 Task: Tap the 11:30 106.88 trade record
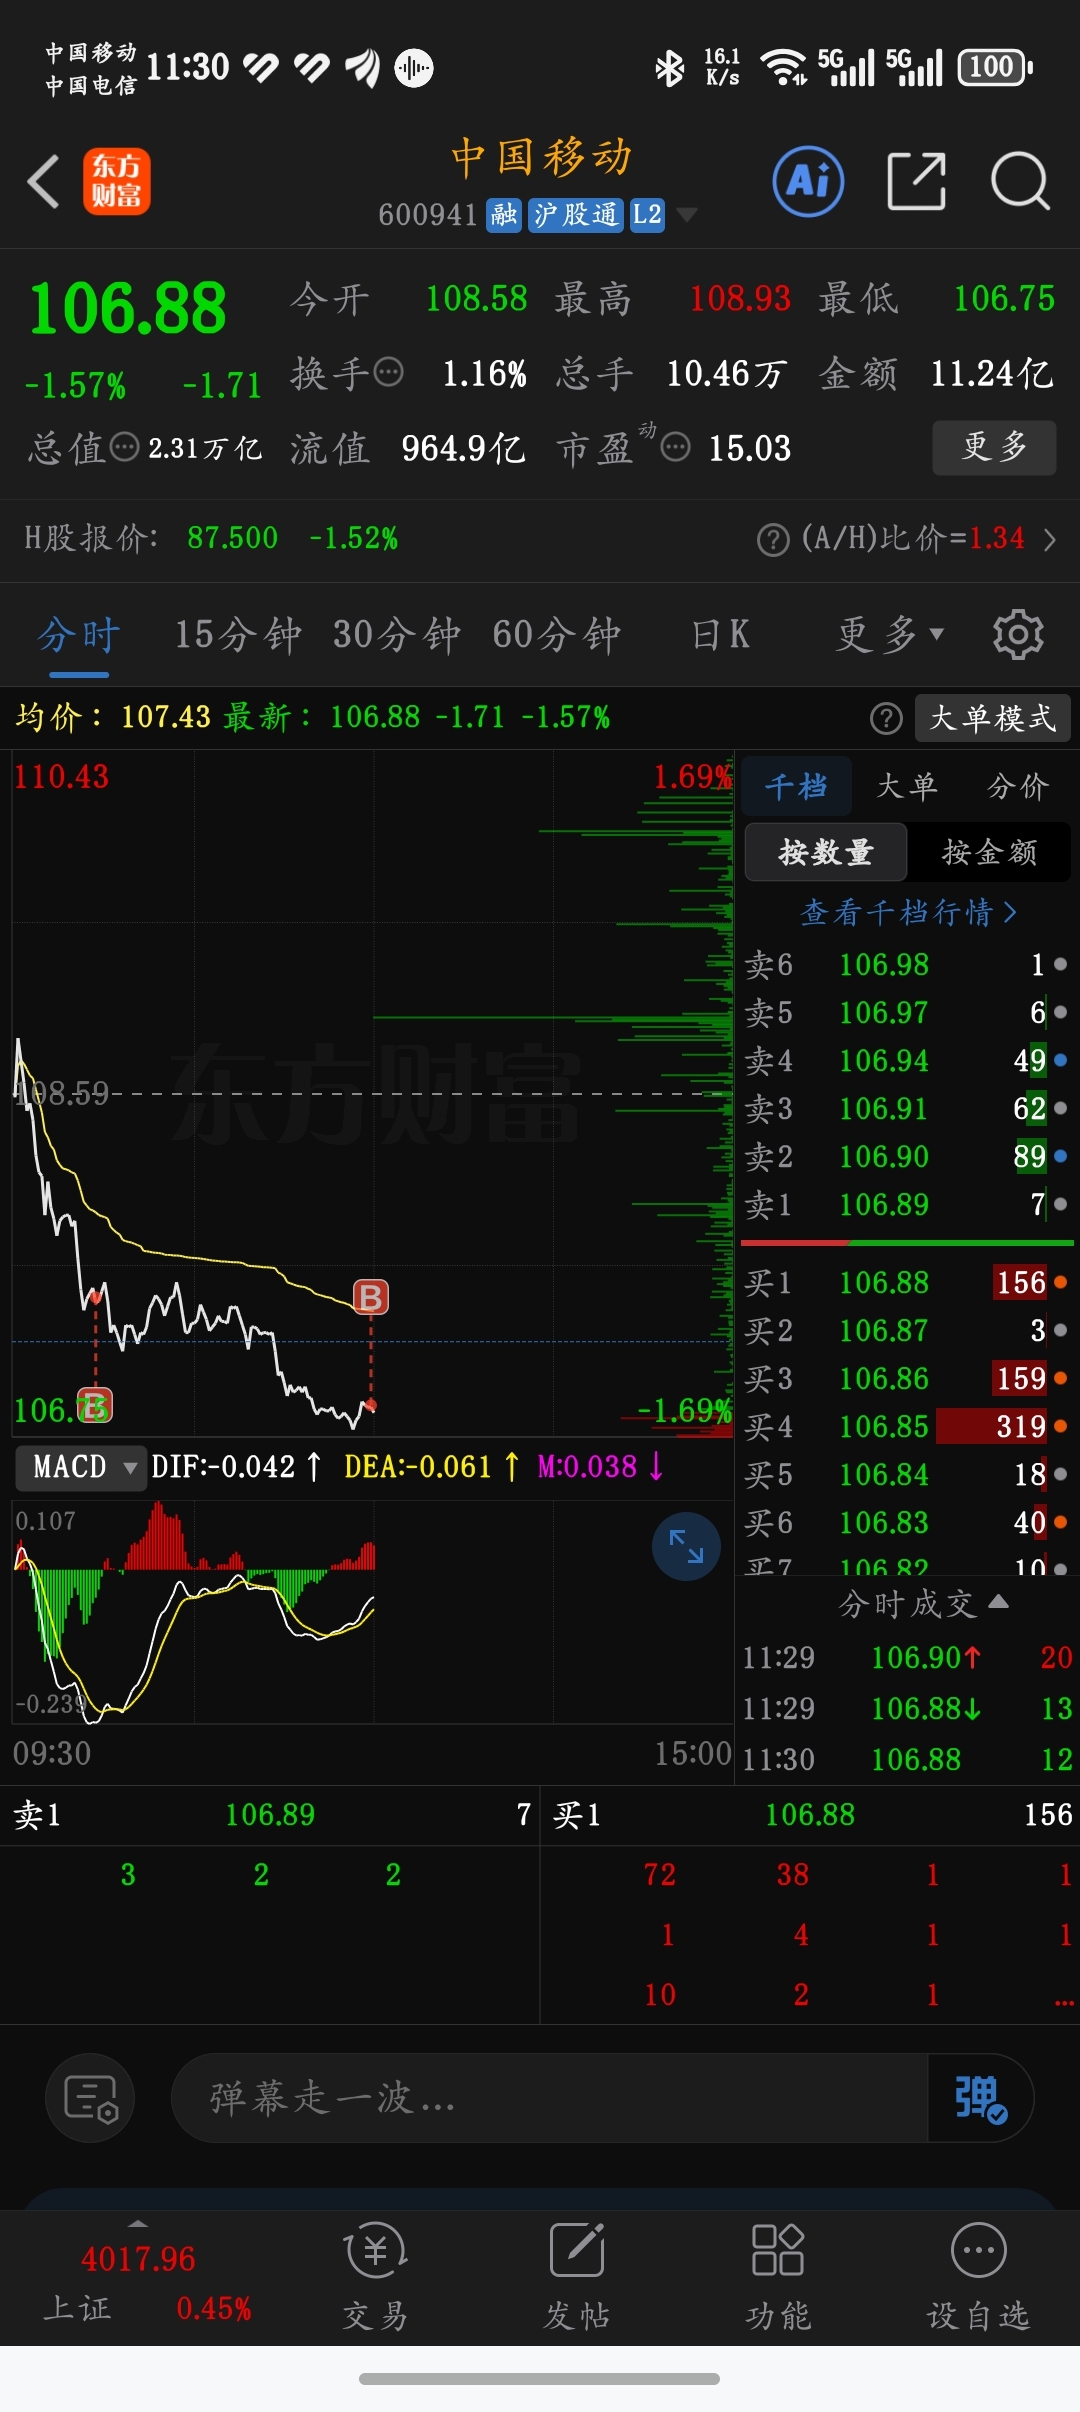[x=906, y=1759]
